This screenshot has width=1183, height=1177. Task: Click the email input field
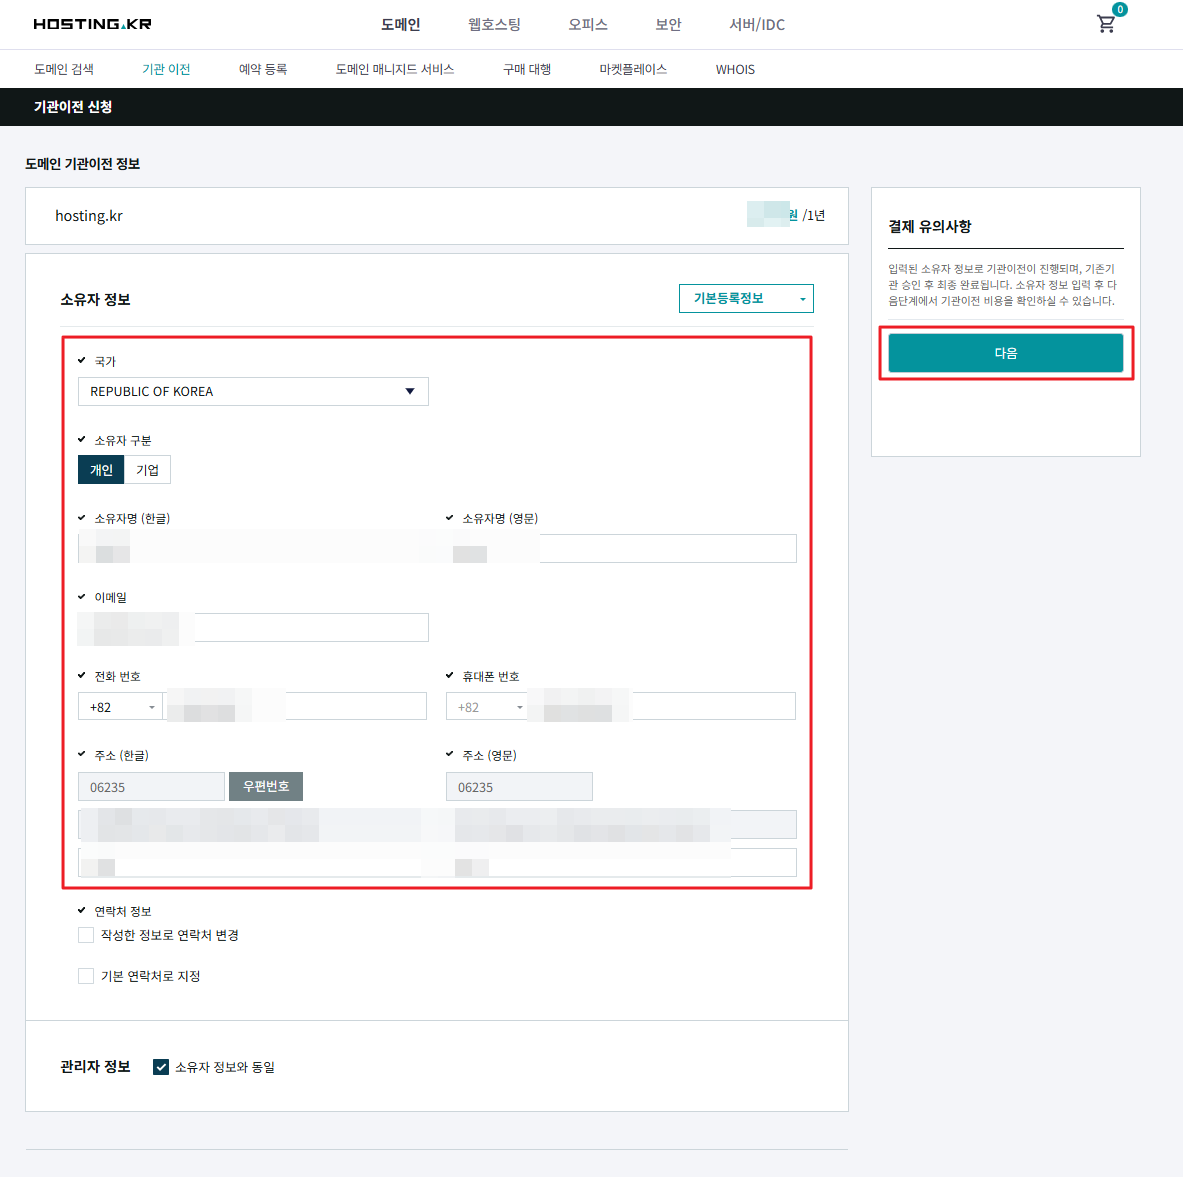pyautogui.click(x=310, y=628)
